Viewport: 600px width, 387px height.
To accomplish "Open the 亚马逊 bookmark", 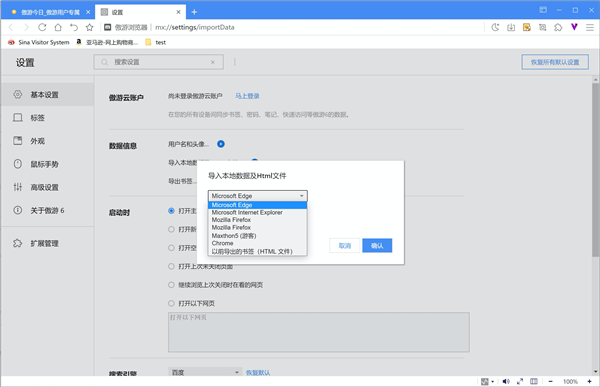I will point(108,42).
